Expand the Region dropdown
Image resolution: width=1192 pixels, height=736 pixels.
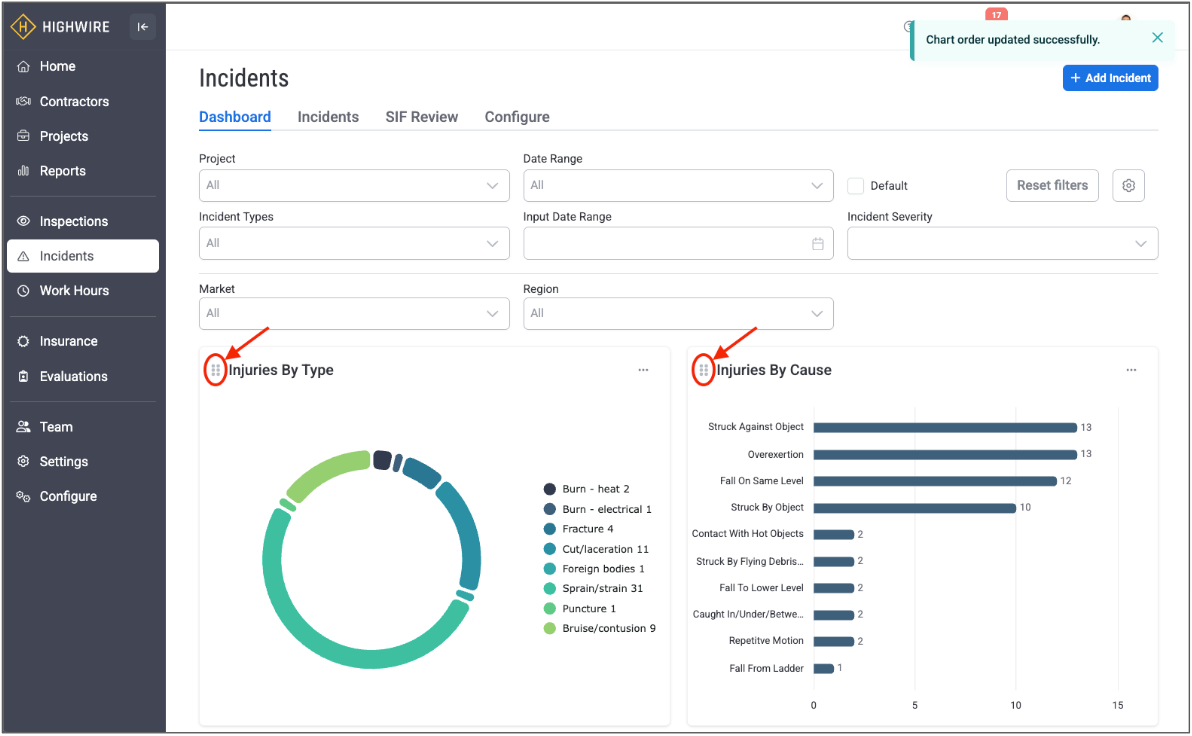coord(678,314)
